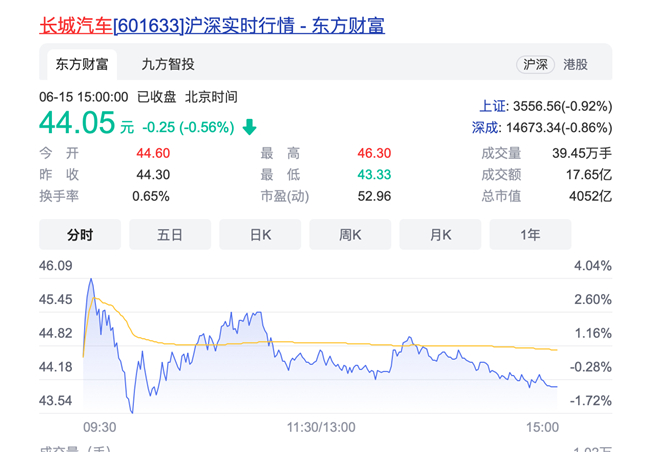
Task: Open the 深成 index link
Action: coord(485,127)
